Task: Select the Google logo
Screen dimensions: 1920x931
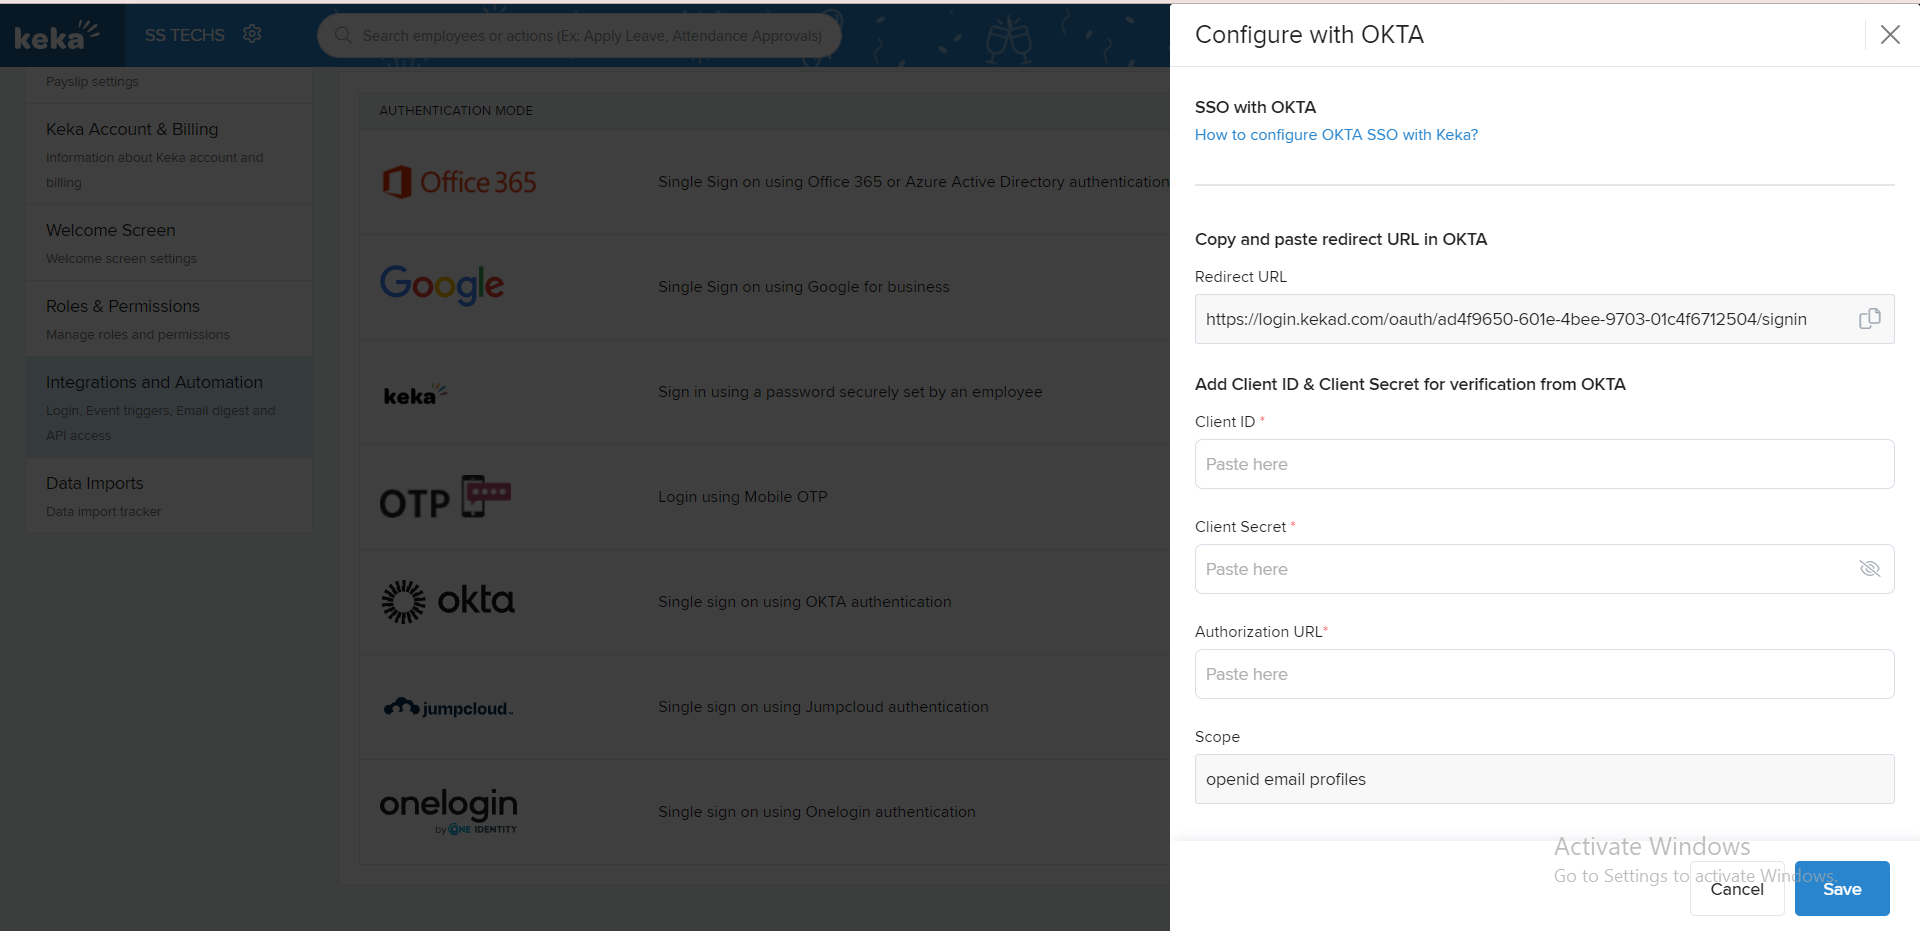Action: click(442, 286)
